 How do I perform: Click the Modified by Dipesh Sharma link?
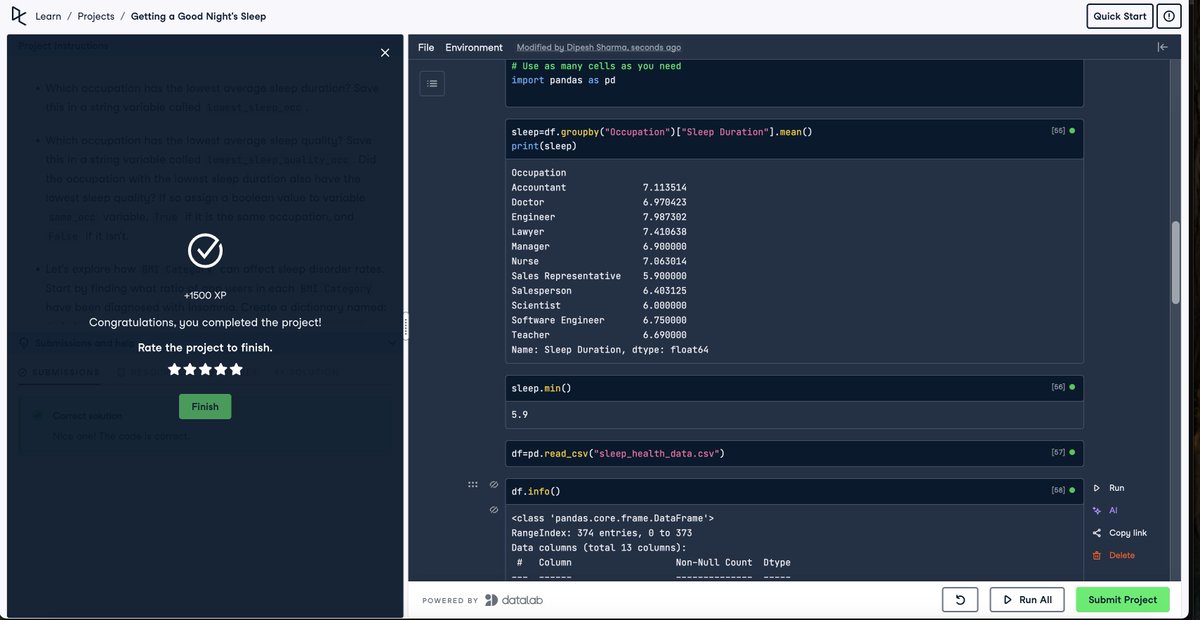[x=599, y=47]
